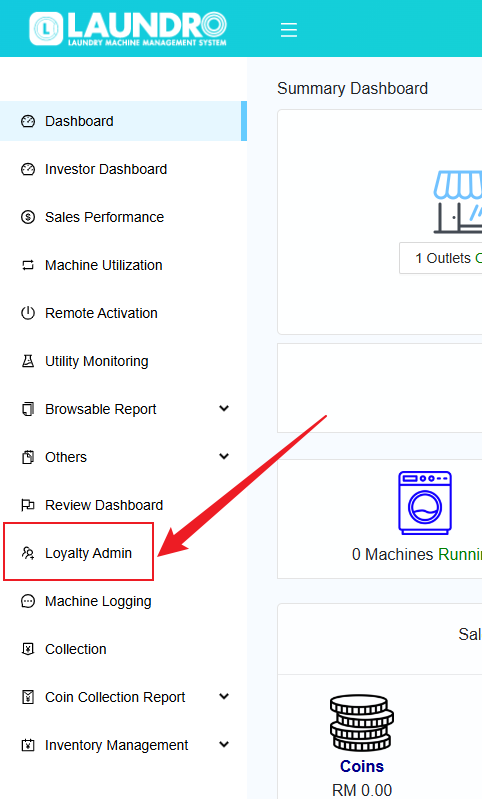Expand the Browsable Report submenu chevron
The height and width of the screenshot is (799, 482).
[224, 409]
